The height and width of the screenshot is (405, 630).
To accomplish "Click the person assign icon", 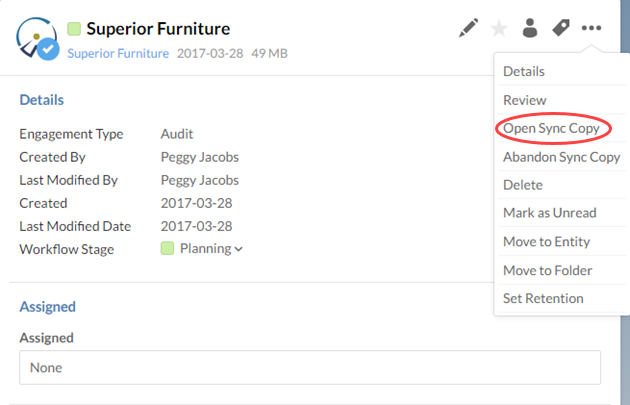I will click(x=530, y=28).
